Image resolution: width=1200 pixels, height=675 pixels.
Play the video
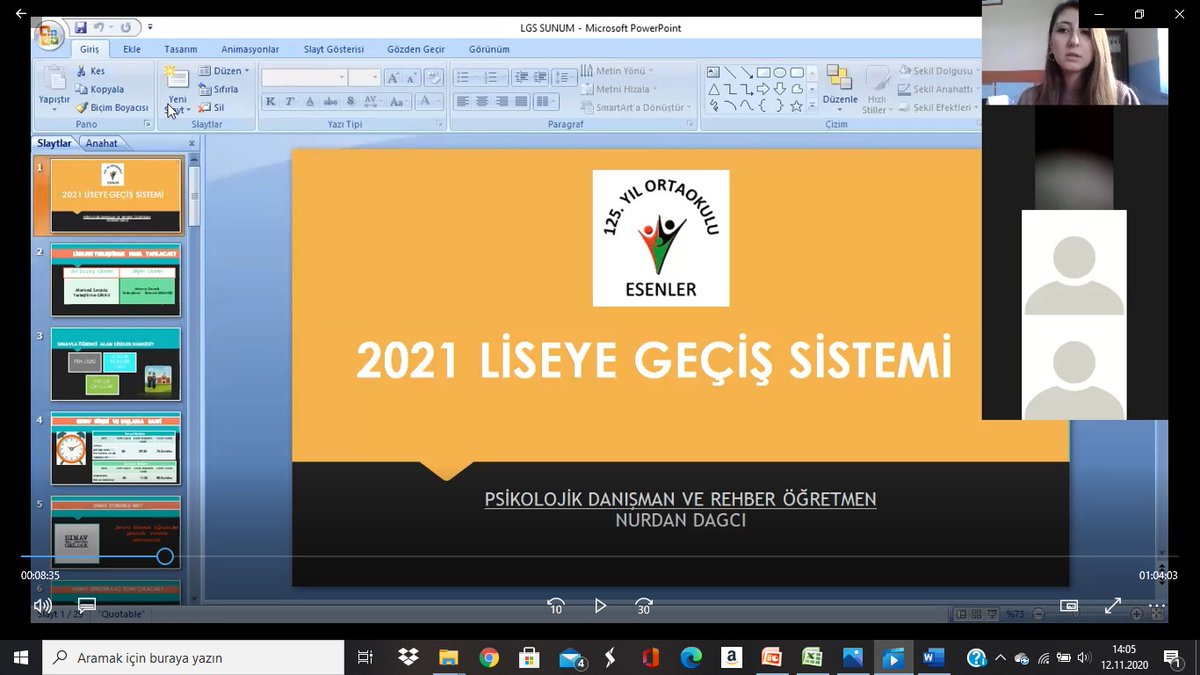click(x=600, y=606)
